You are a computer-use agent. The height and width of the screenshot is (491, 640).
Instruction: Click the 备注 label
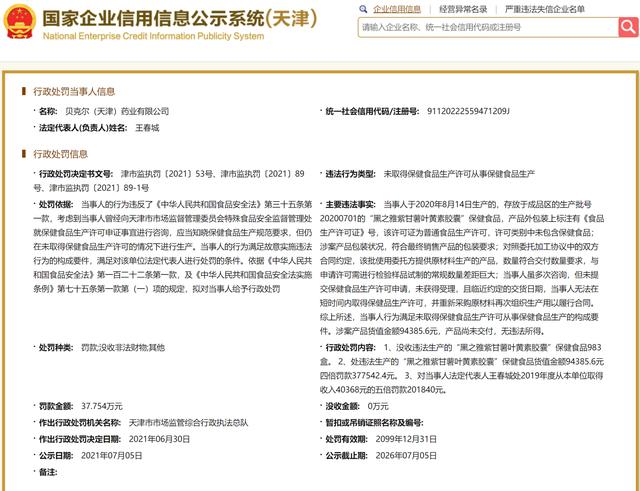coord(48,472)
